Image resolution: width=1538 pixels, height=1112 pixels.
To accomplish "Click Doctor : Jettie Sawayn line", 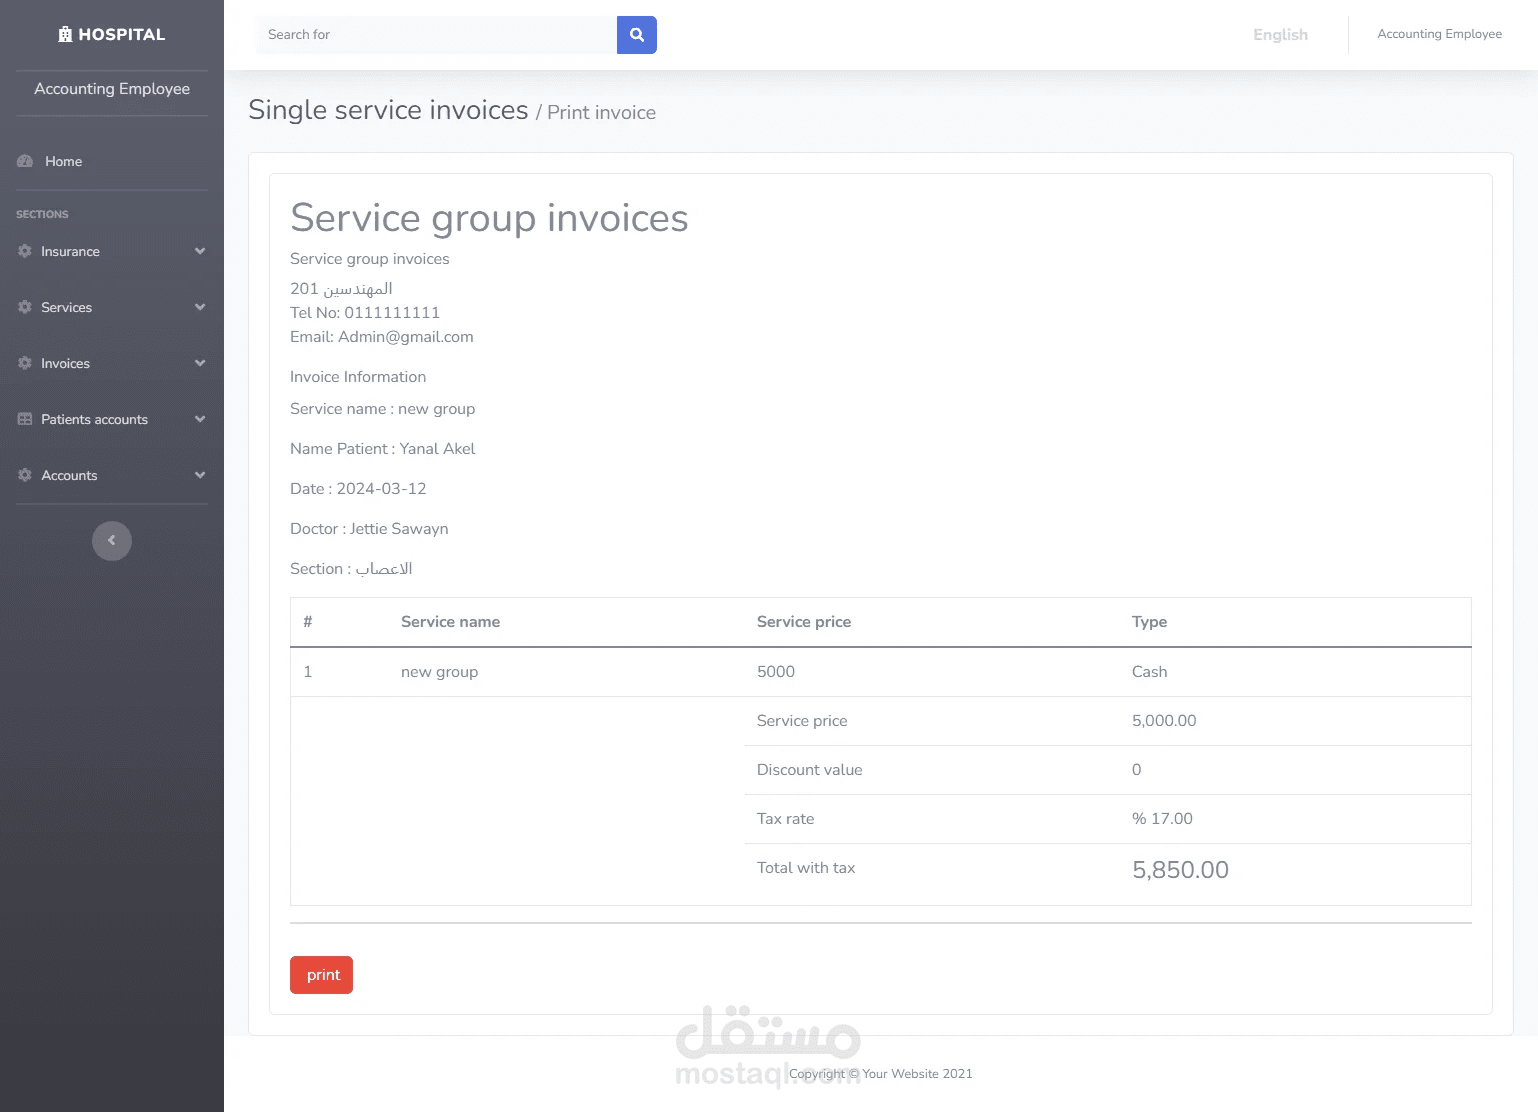I will click(x=369, y=529).
